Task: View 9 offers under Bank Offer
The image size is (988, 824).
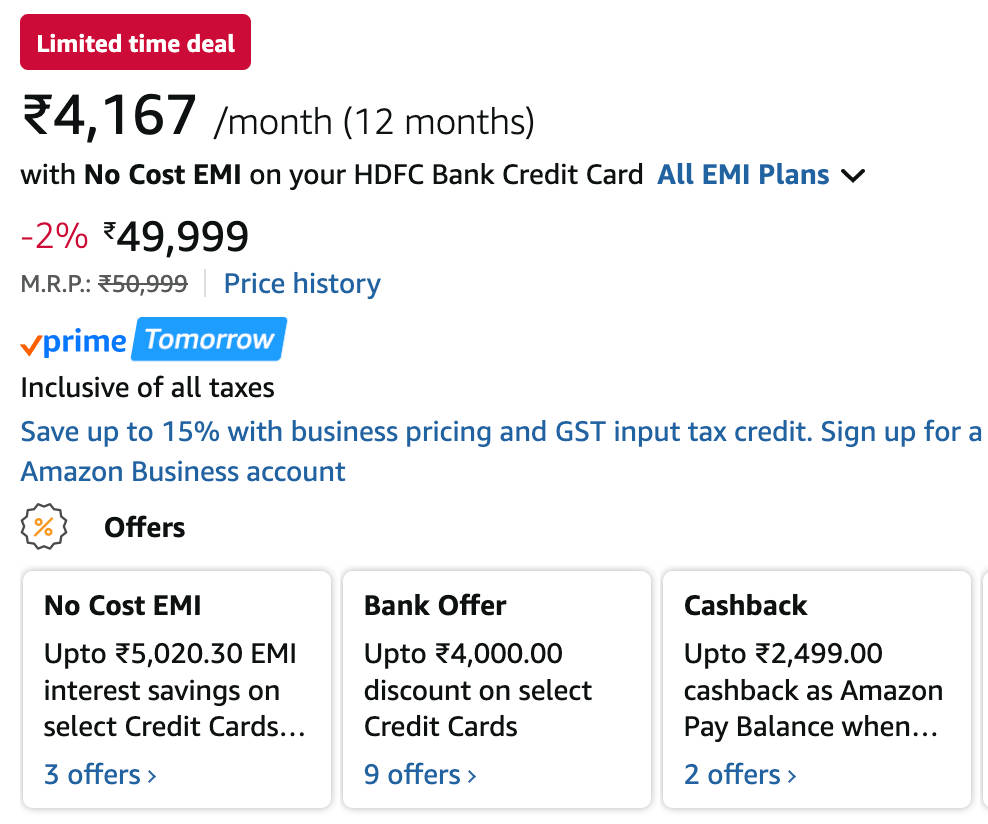Action: 420,775
